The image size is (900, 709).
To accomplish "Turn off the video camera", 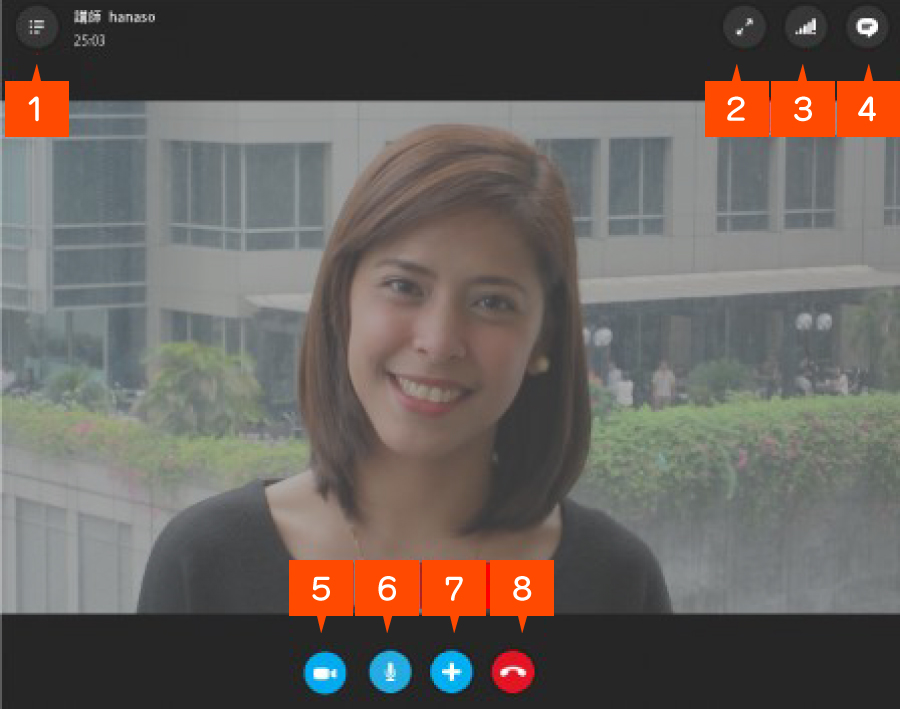I will [325, 673].
